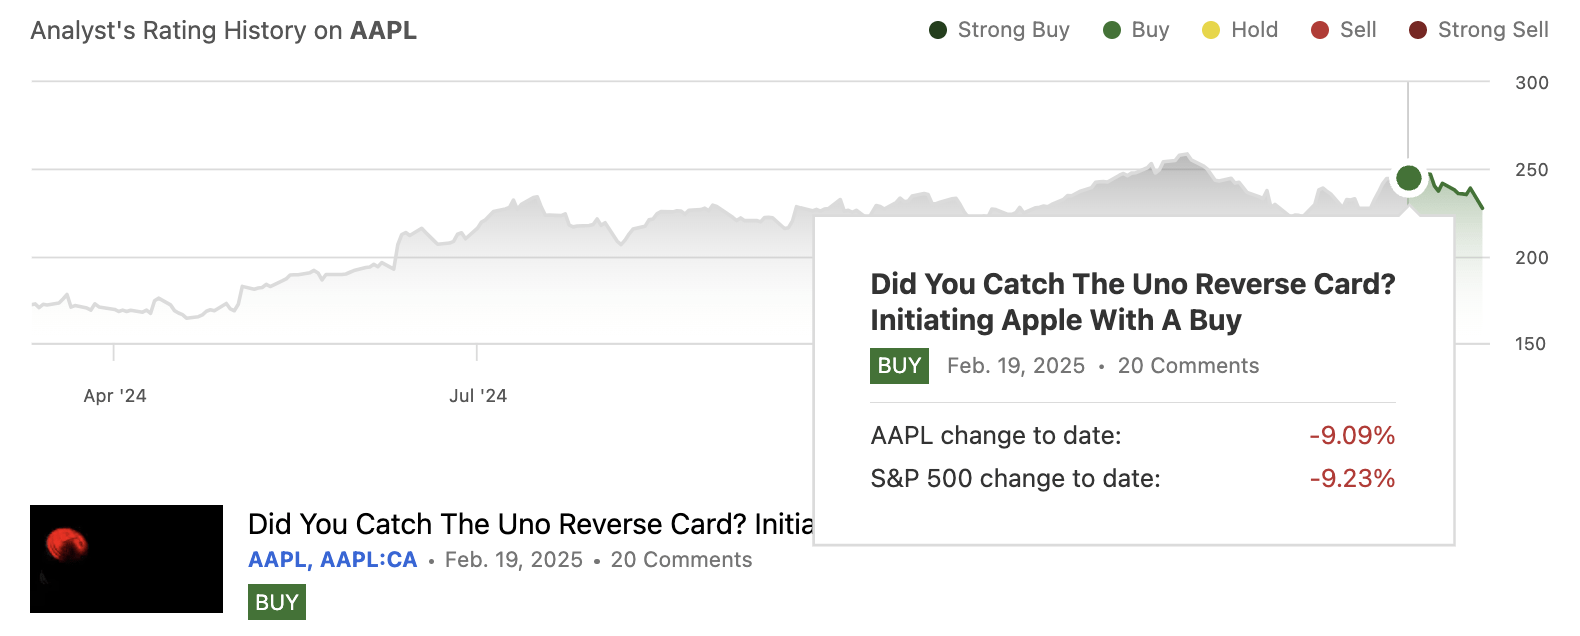This screenshot has height=636, width=1580.
Task: Click the yellow Hold legend dot
Action: pos(1212,30)
